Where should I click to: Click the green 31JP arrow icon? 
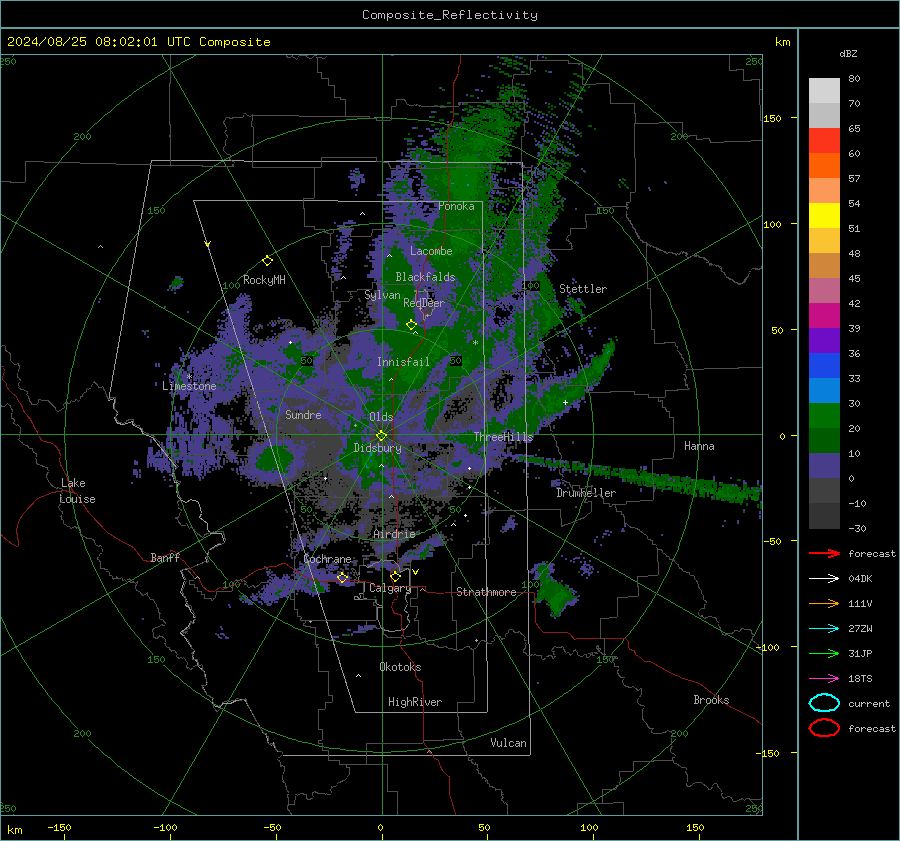[x=824, y=653]
